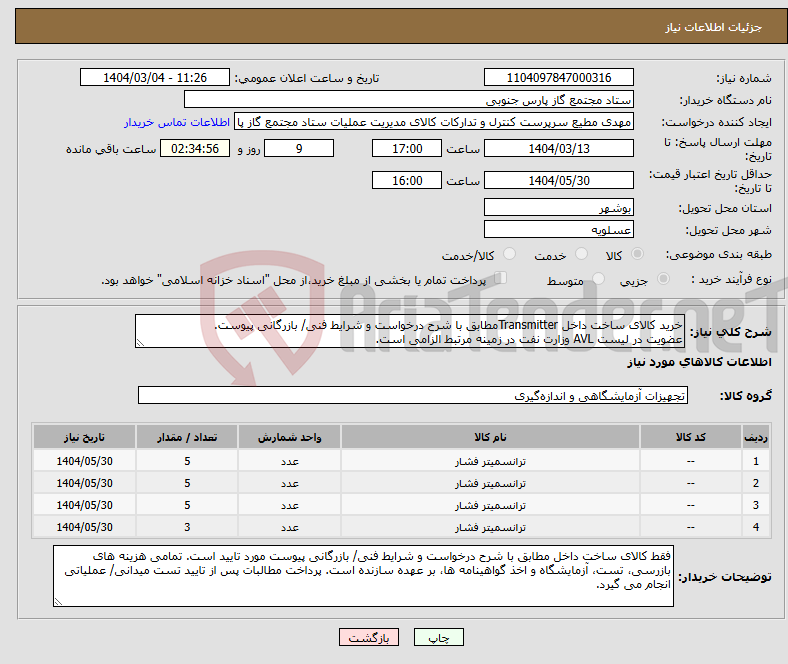The width and height of the screenshot is (788, 664).
Task: Select the کالا/خدمت radio button
Action: pos(510,254)
